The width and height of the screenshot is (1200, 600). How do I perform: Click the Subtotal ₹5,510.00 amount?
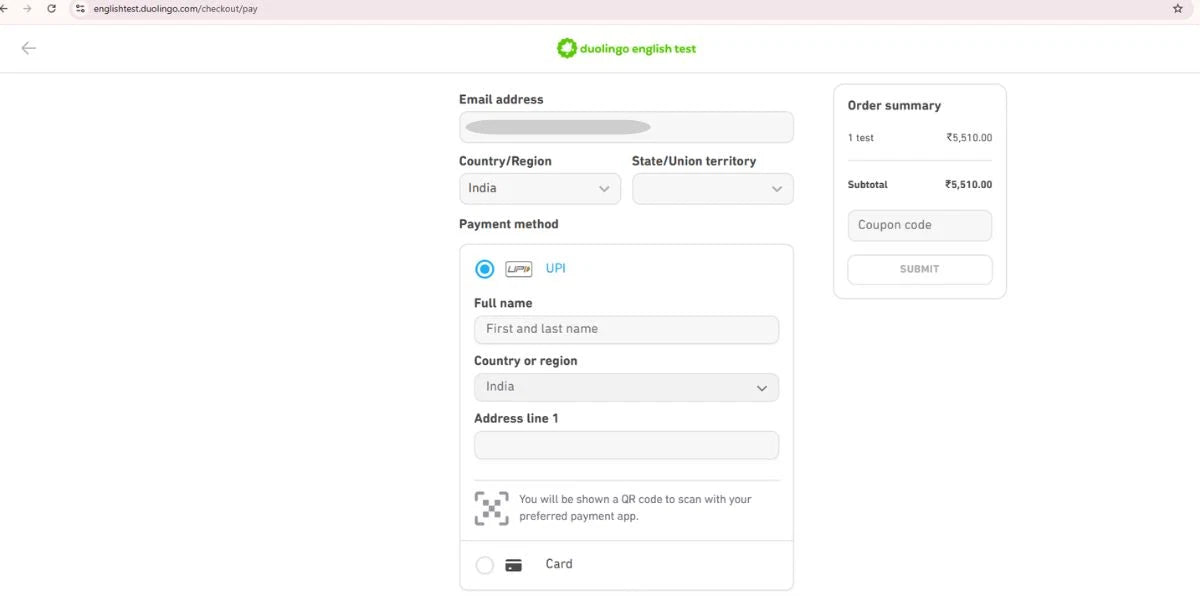(969, 185)
